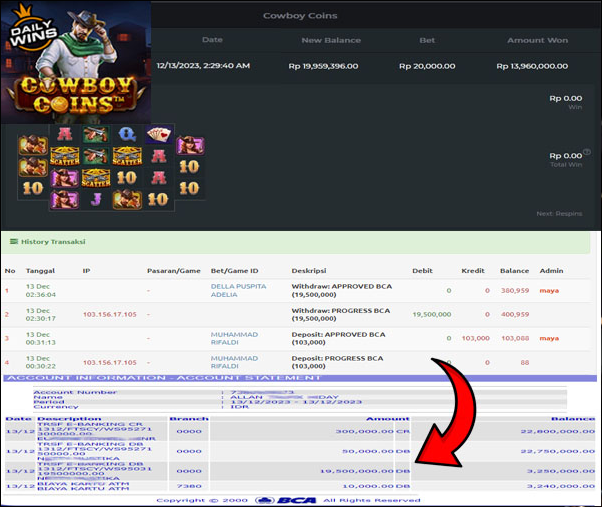Click the Kredit column header
Screen dimensions: 602x507
click(473, 271)
